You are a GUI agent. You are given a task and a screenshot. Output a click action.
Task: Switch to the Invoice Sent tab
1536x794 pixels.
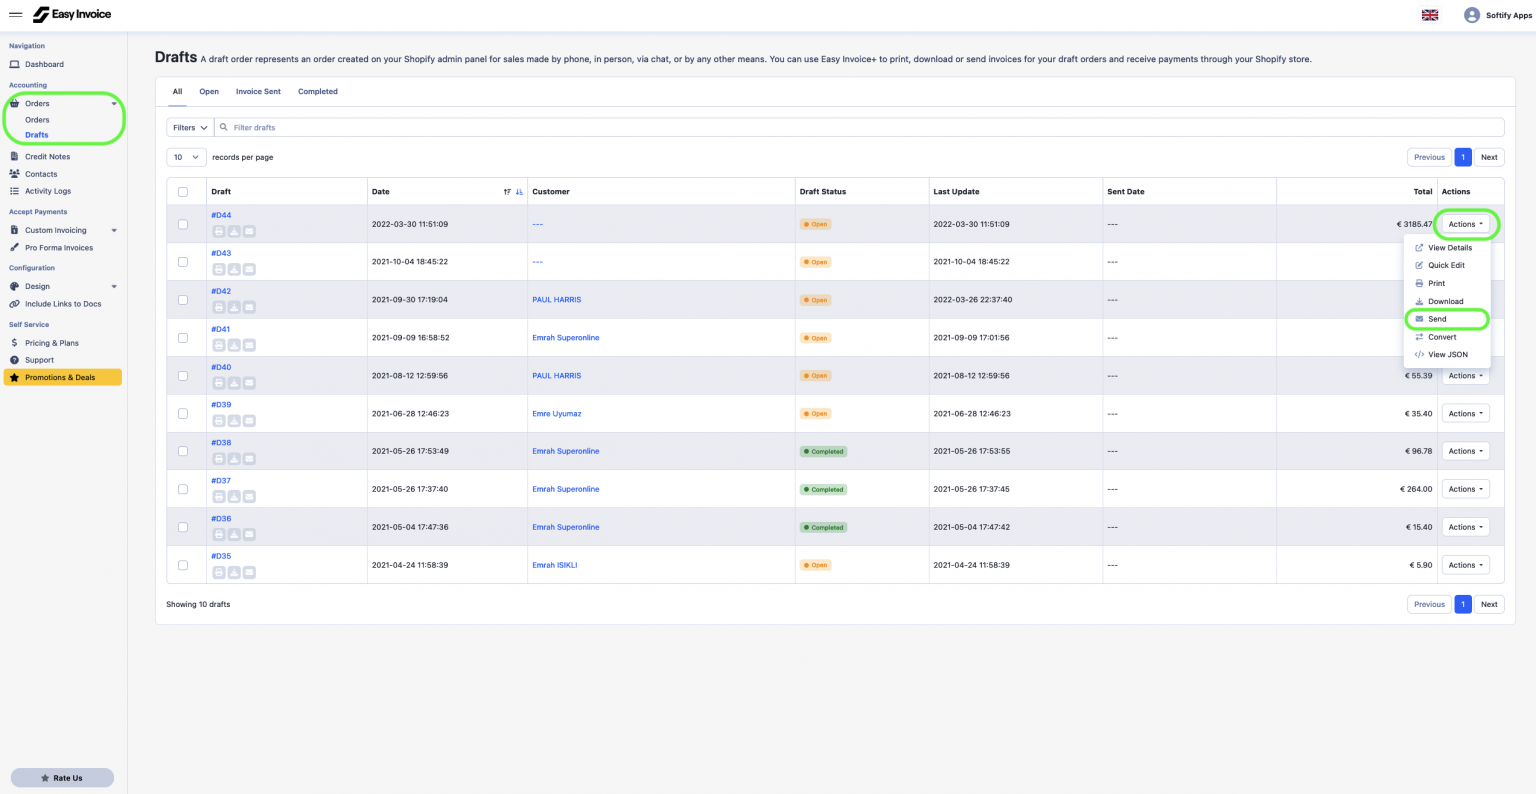coord(258,92)
